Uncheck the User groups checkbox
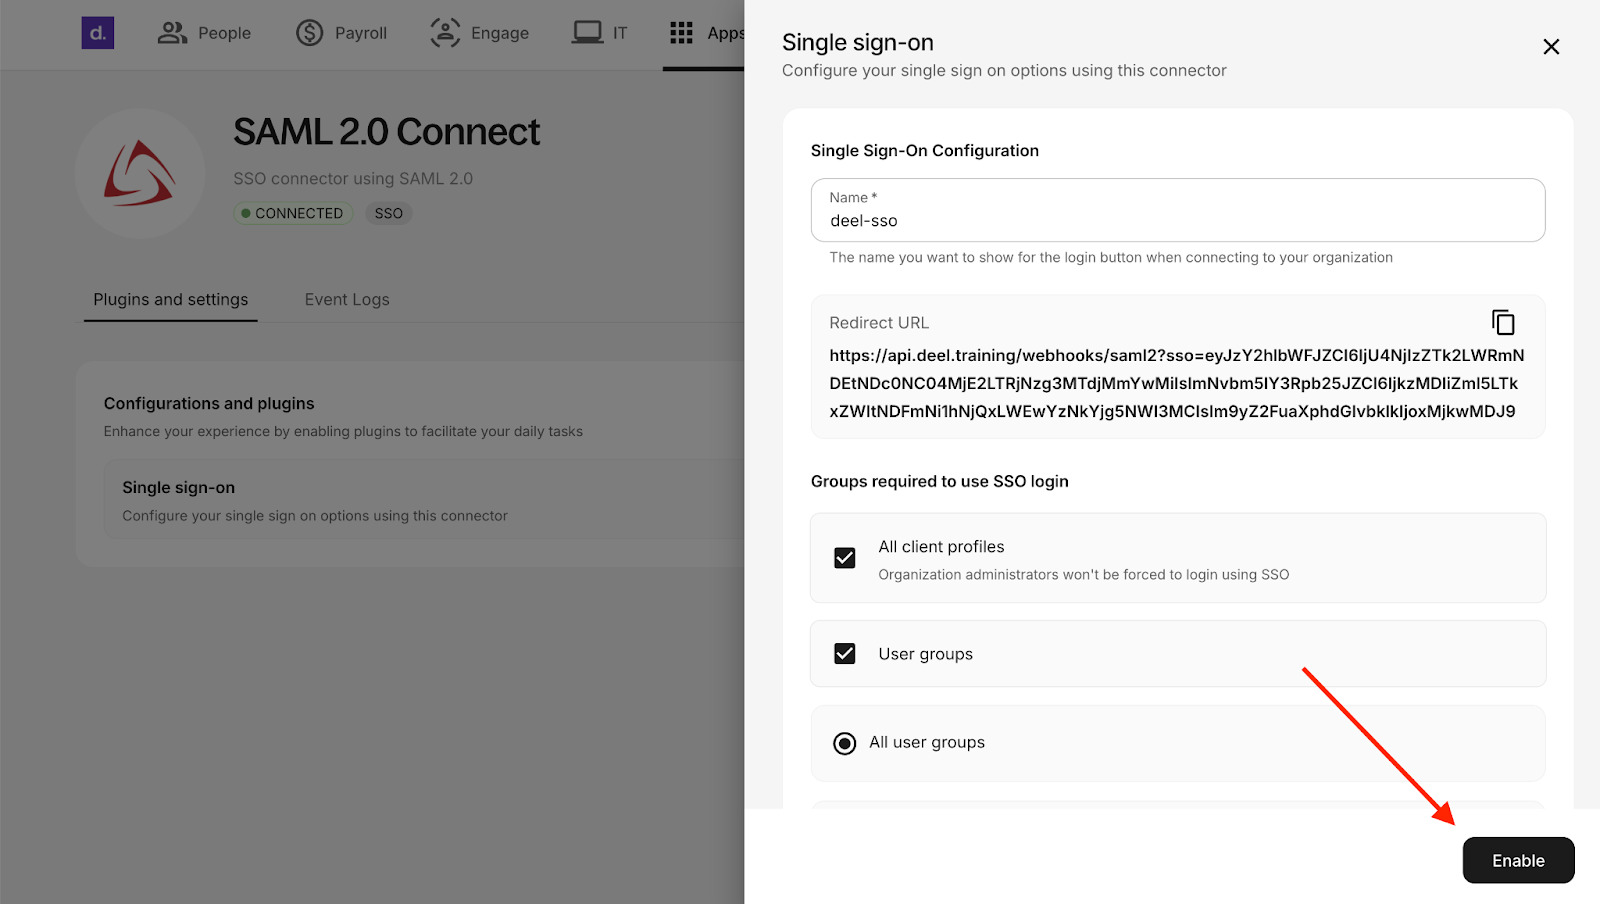The width and height of the screenshot is (1600, 904). coord(845,654)
